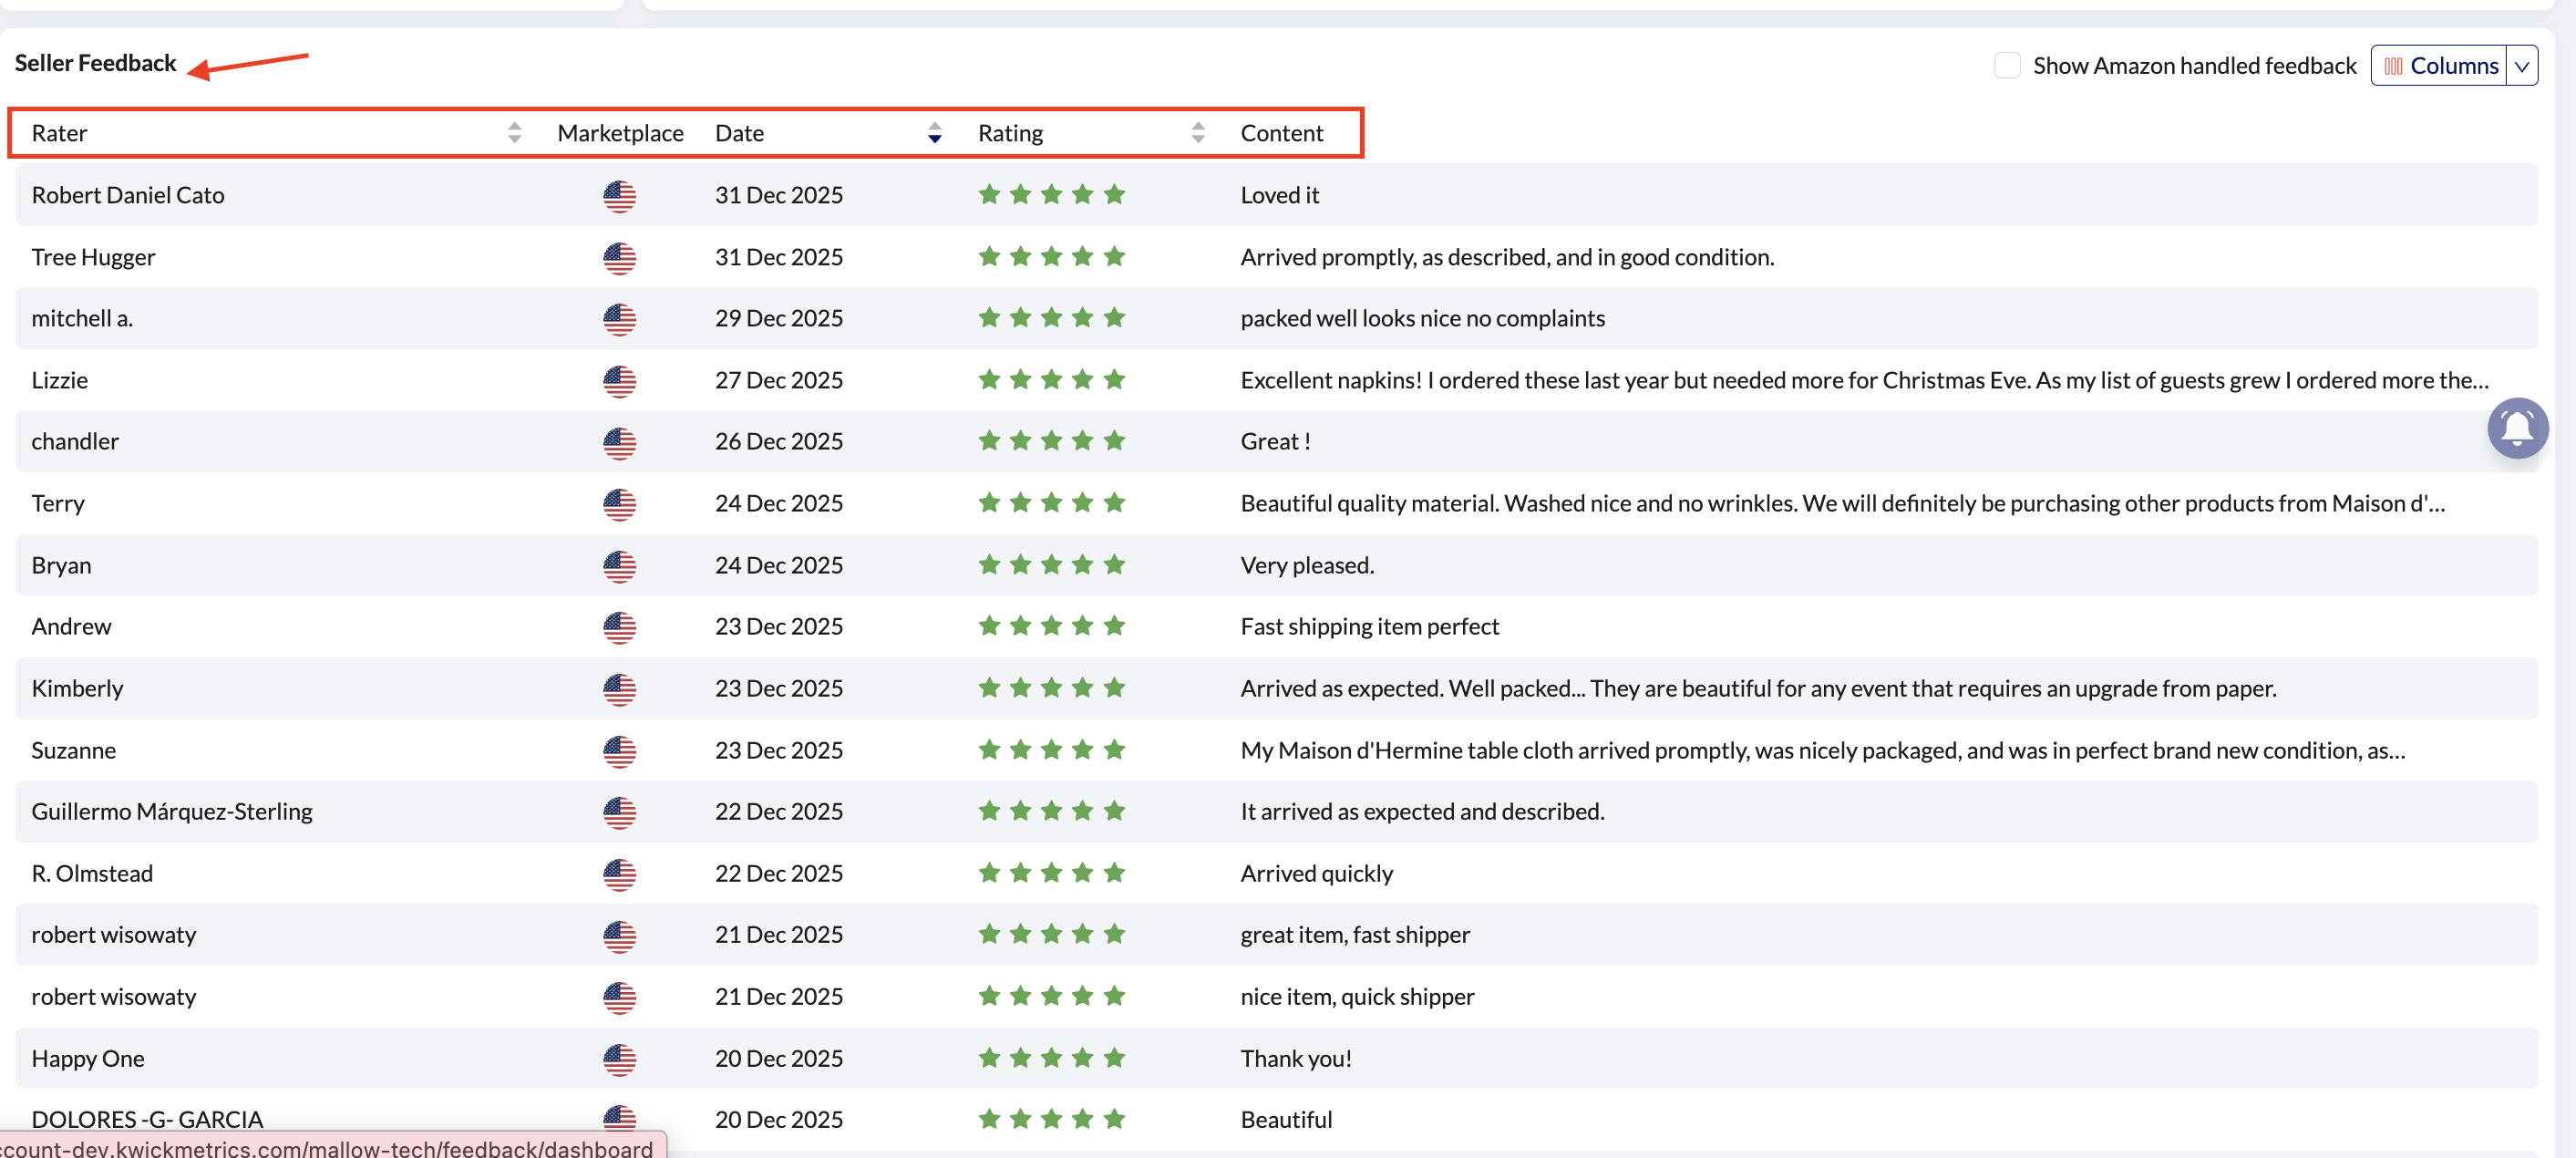Image resolution: width=2576 pixels, height=1158 pixels.
Task: Select the Guillermo Márquez-Sterling rater name
Action: (172, 812)
